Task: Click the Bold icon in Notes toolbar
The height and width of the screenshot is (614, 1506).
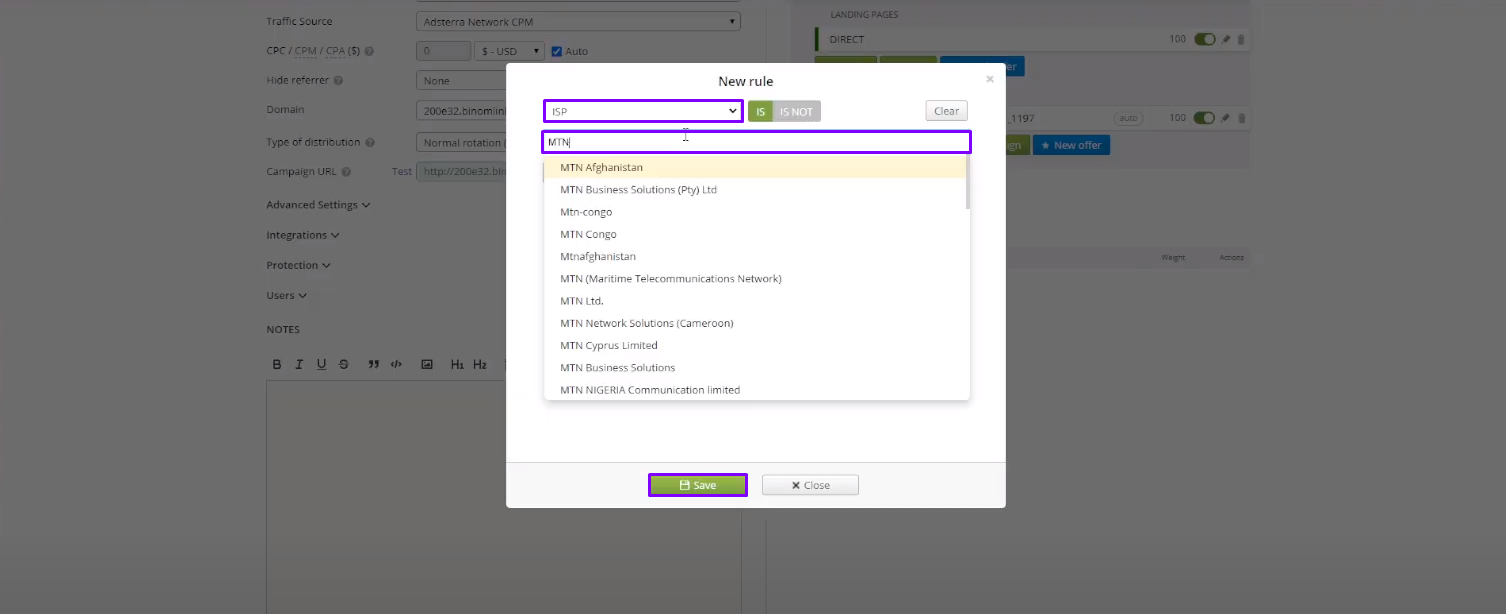Action: point(277,365)
